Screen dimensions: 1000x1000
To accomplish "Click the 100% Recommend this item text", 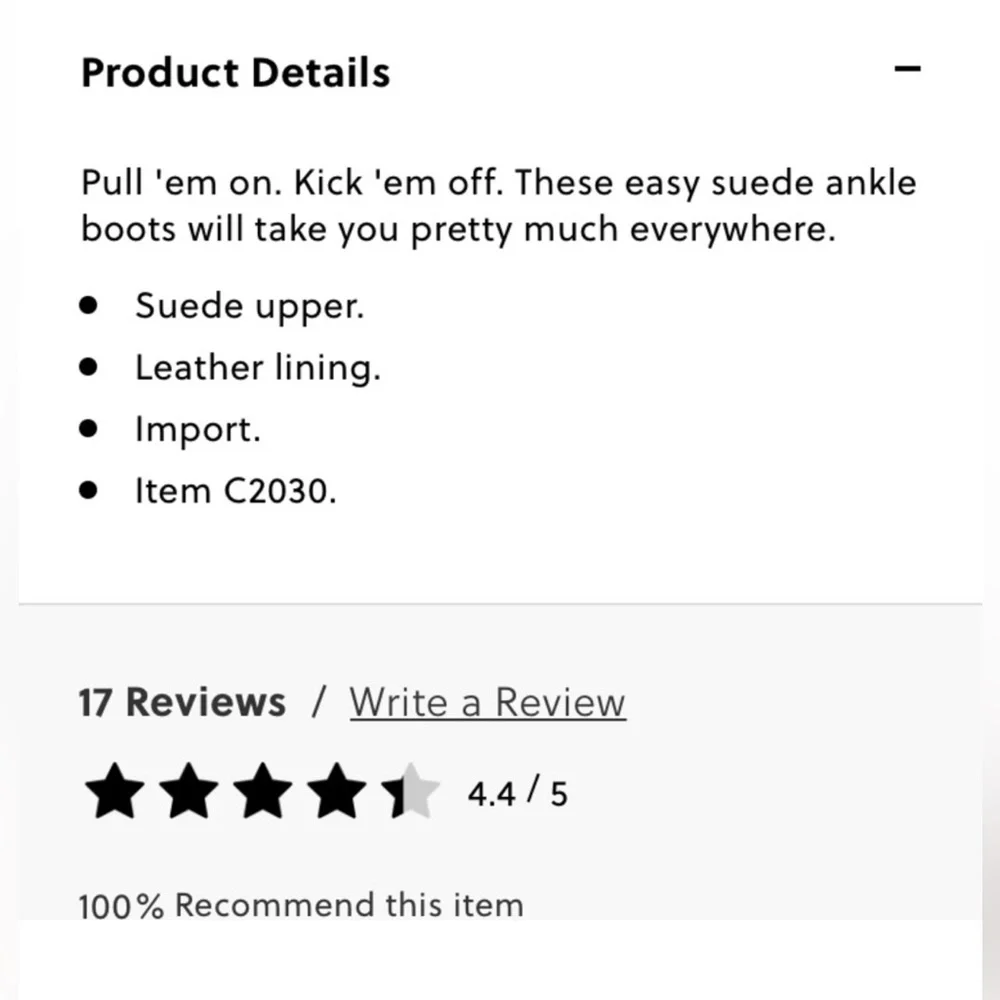I will pyautogui.click(x=301, y=905).
